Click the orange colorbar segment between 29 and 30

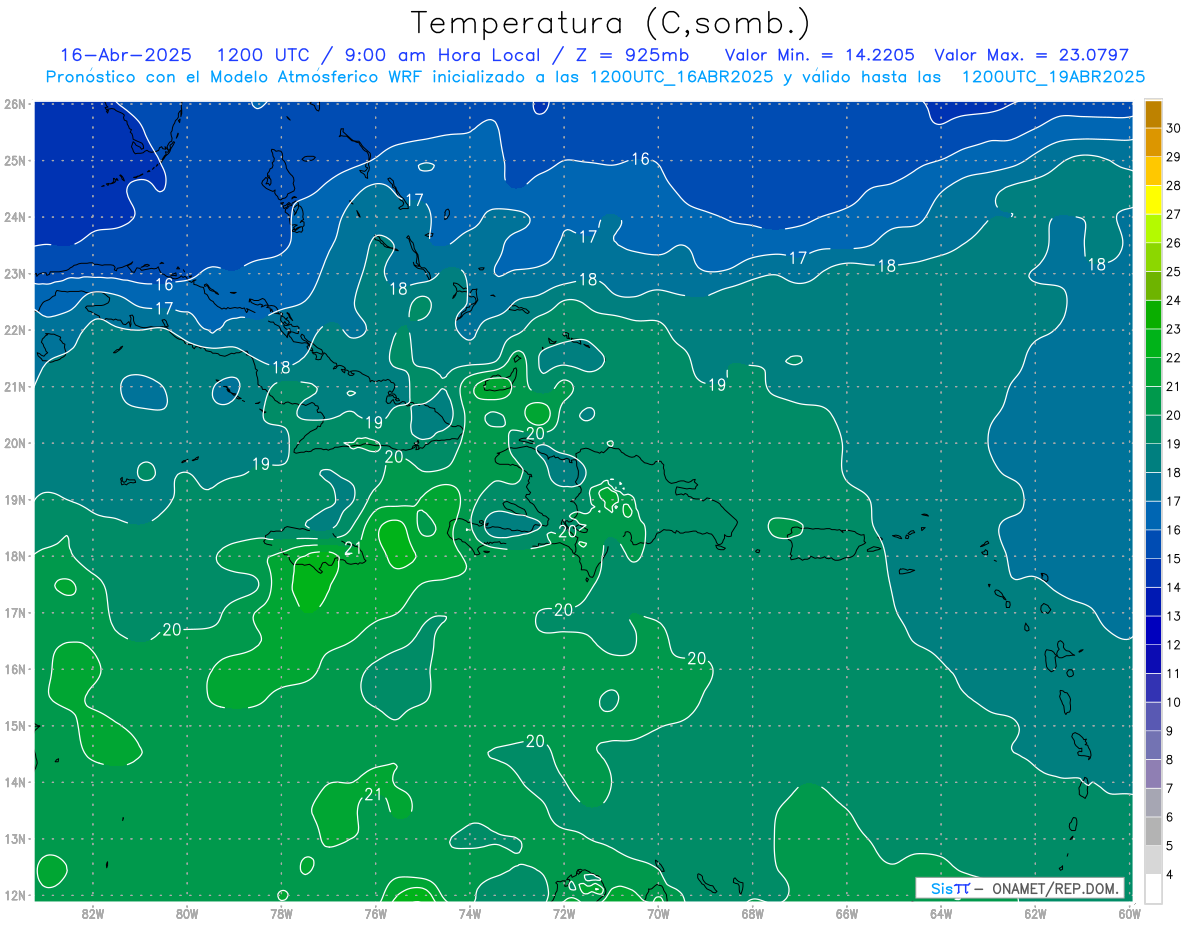(1153, 143)
